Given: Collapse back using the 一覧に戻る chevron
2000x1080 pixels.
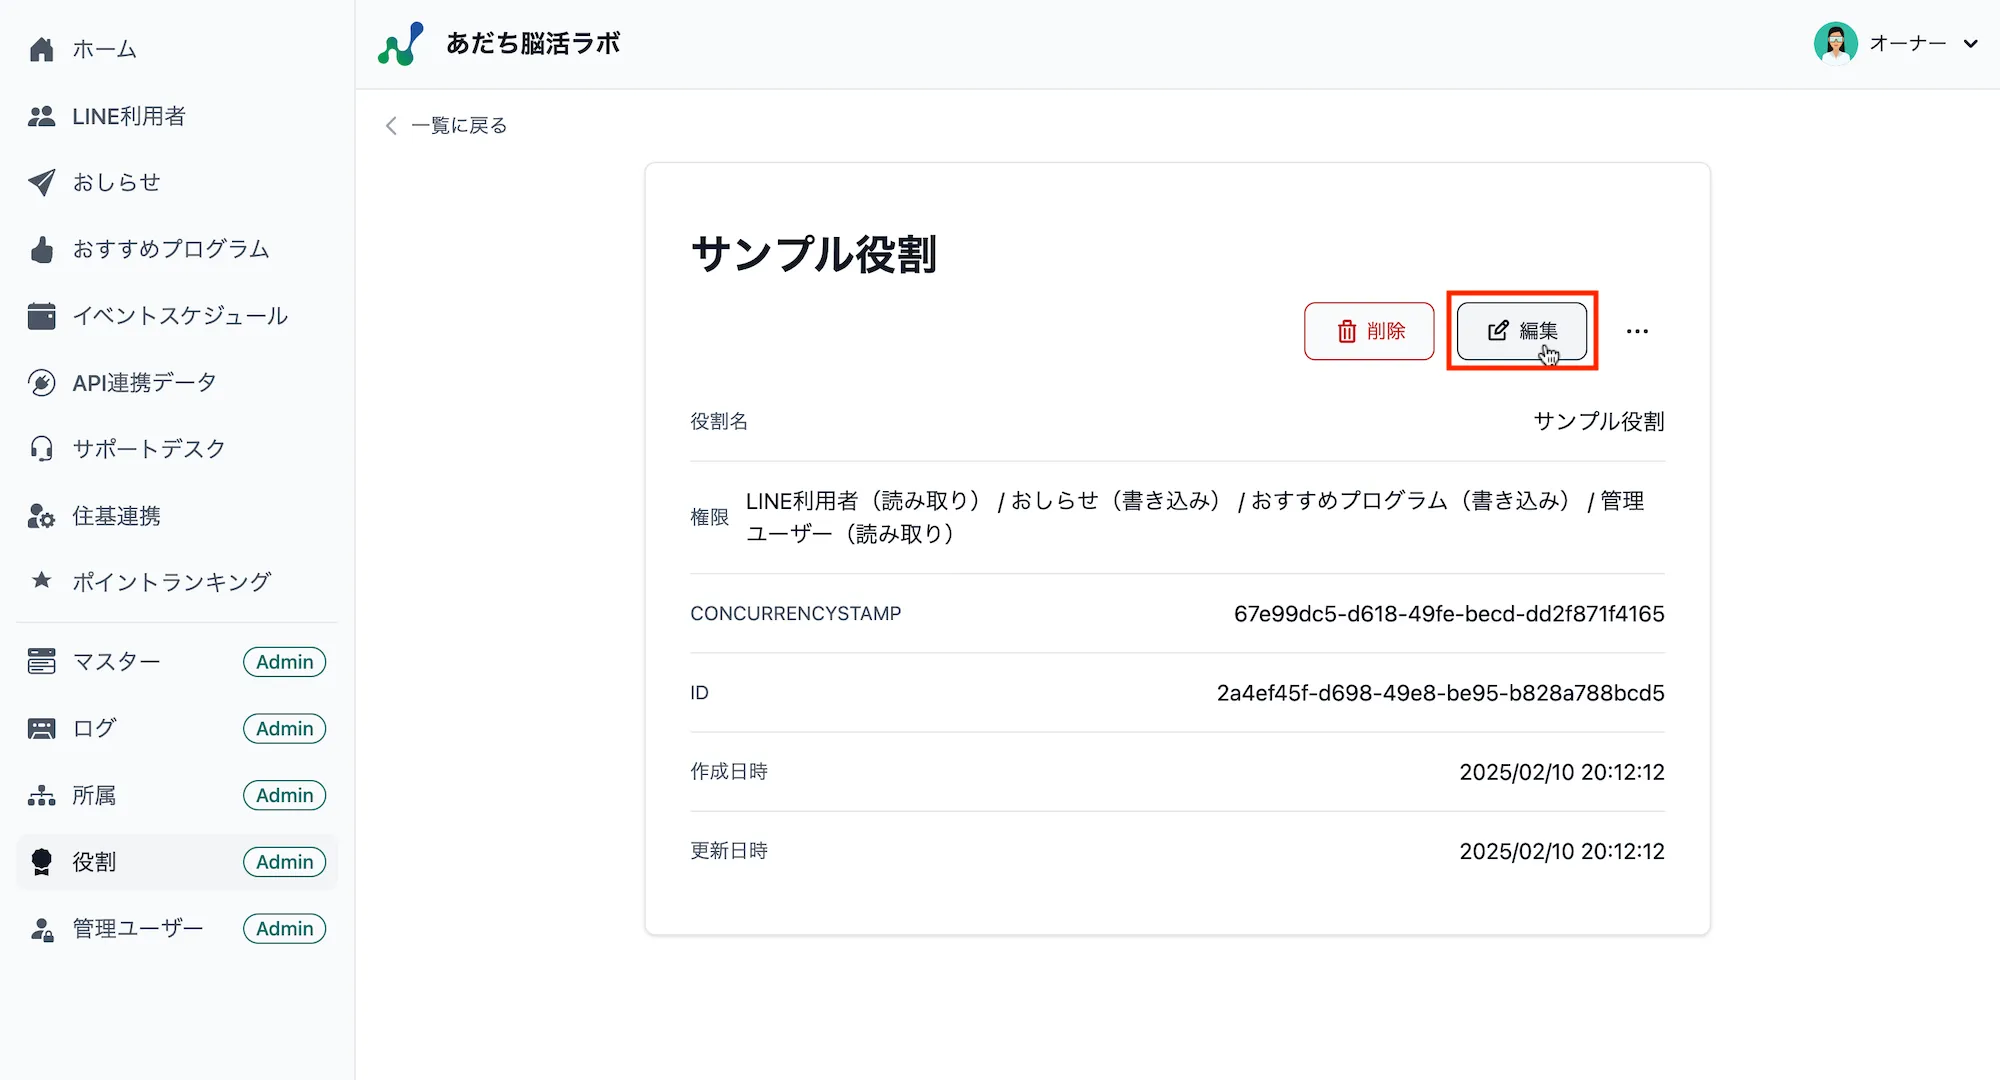Looking at the screenshot, I should 391,125.
